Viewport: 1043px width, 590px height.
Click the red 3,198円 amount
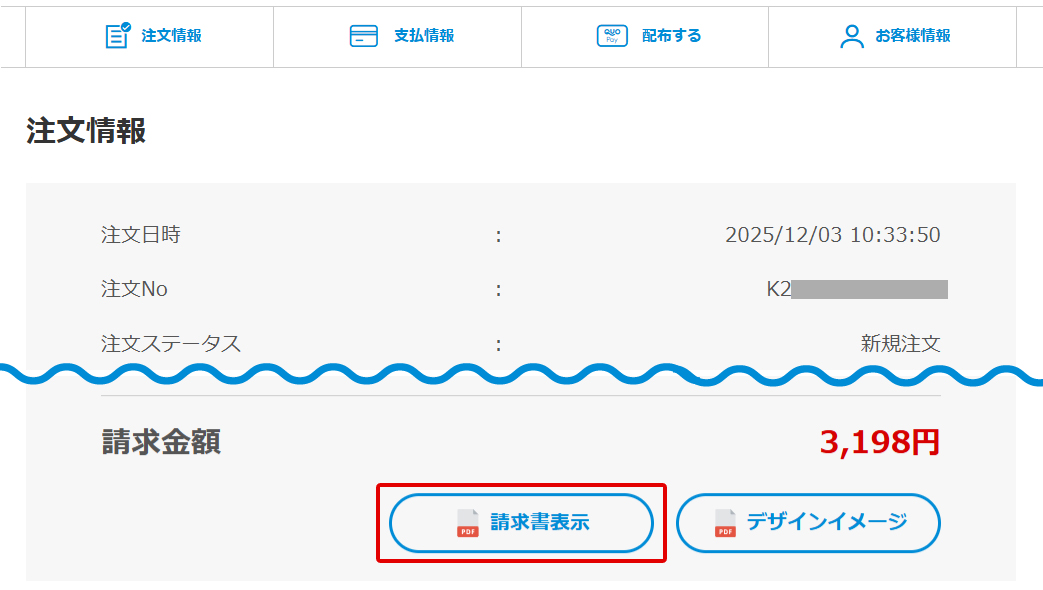pos(879,442)
